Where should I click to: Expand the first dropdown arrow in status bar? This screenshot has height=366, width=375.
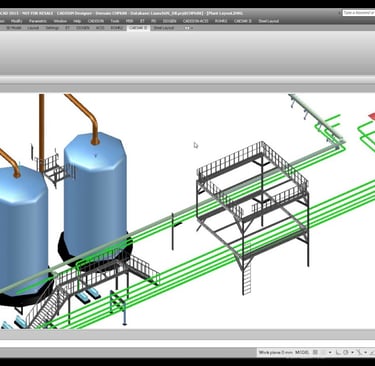click(330, 352)
